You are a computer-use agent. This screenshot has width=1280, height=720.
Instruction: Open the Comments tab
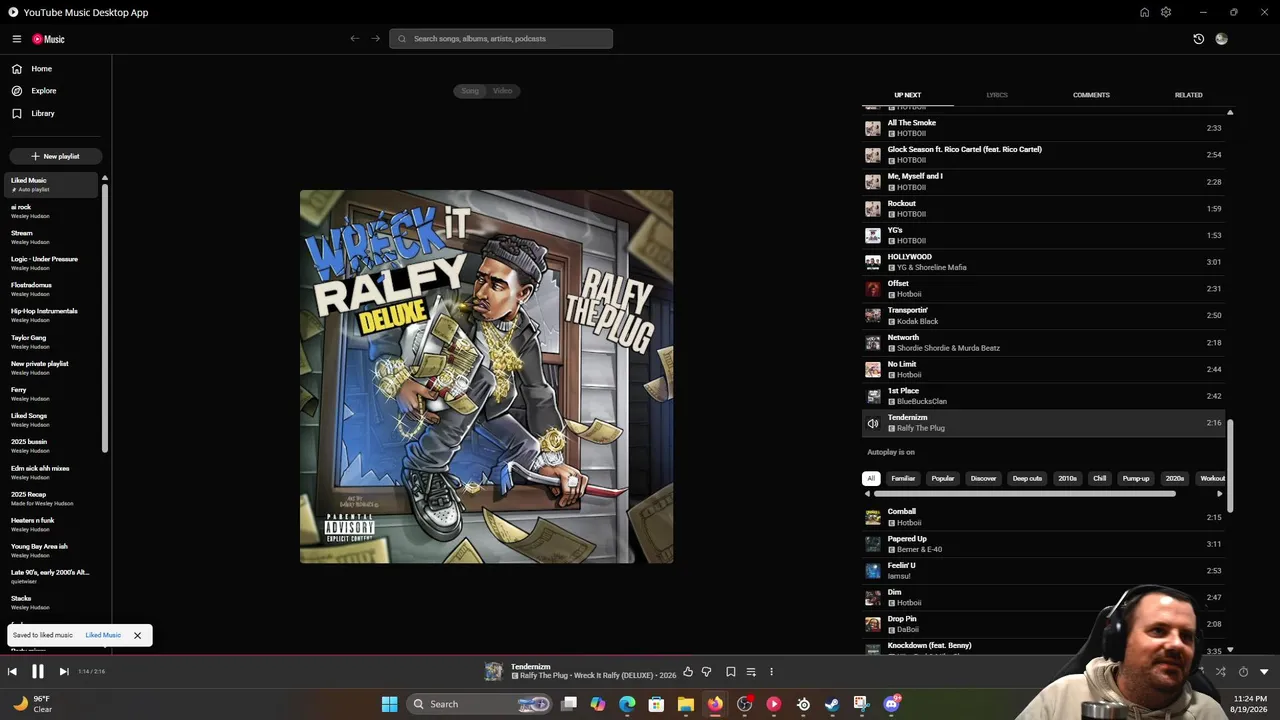[x=1091, y=95]
